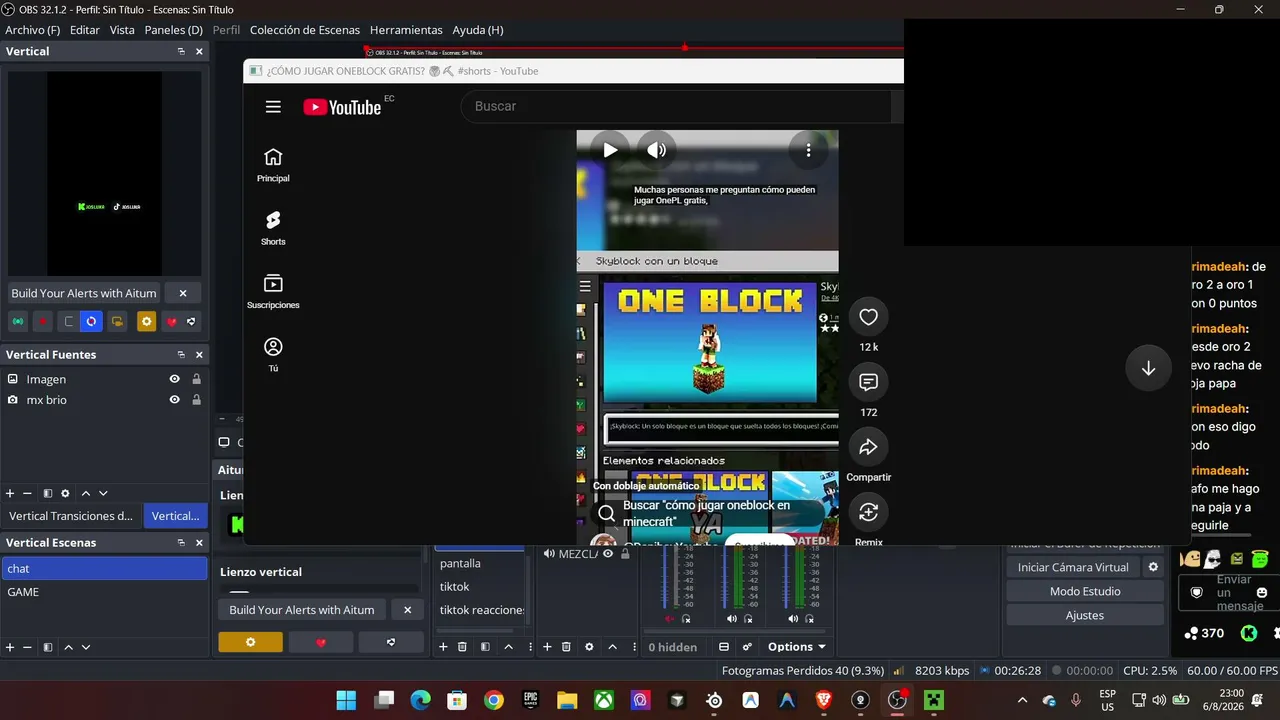The height and width of the screenshot is (720, 1280).
Task: Mute the second audio mixer channel speaker
Action: click(x=733, y=619)
